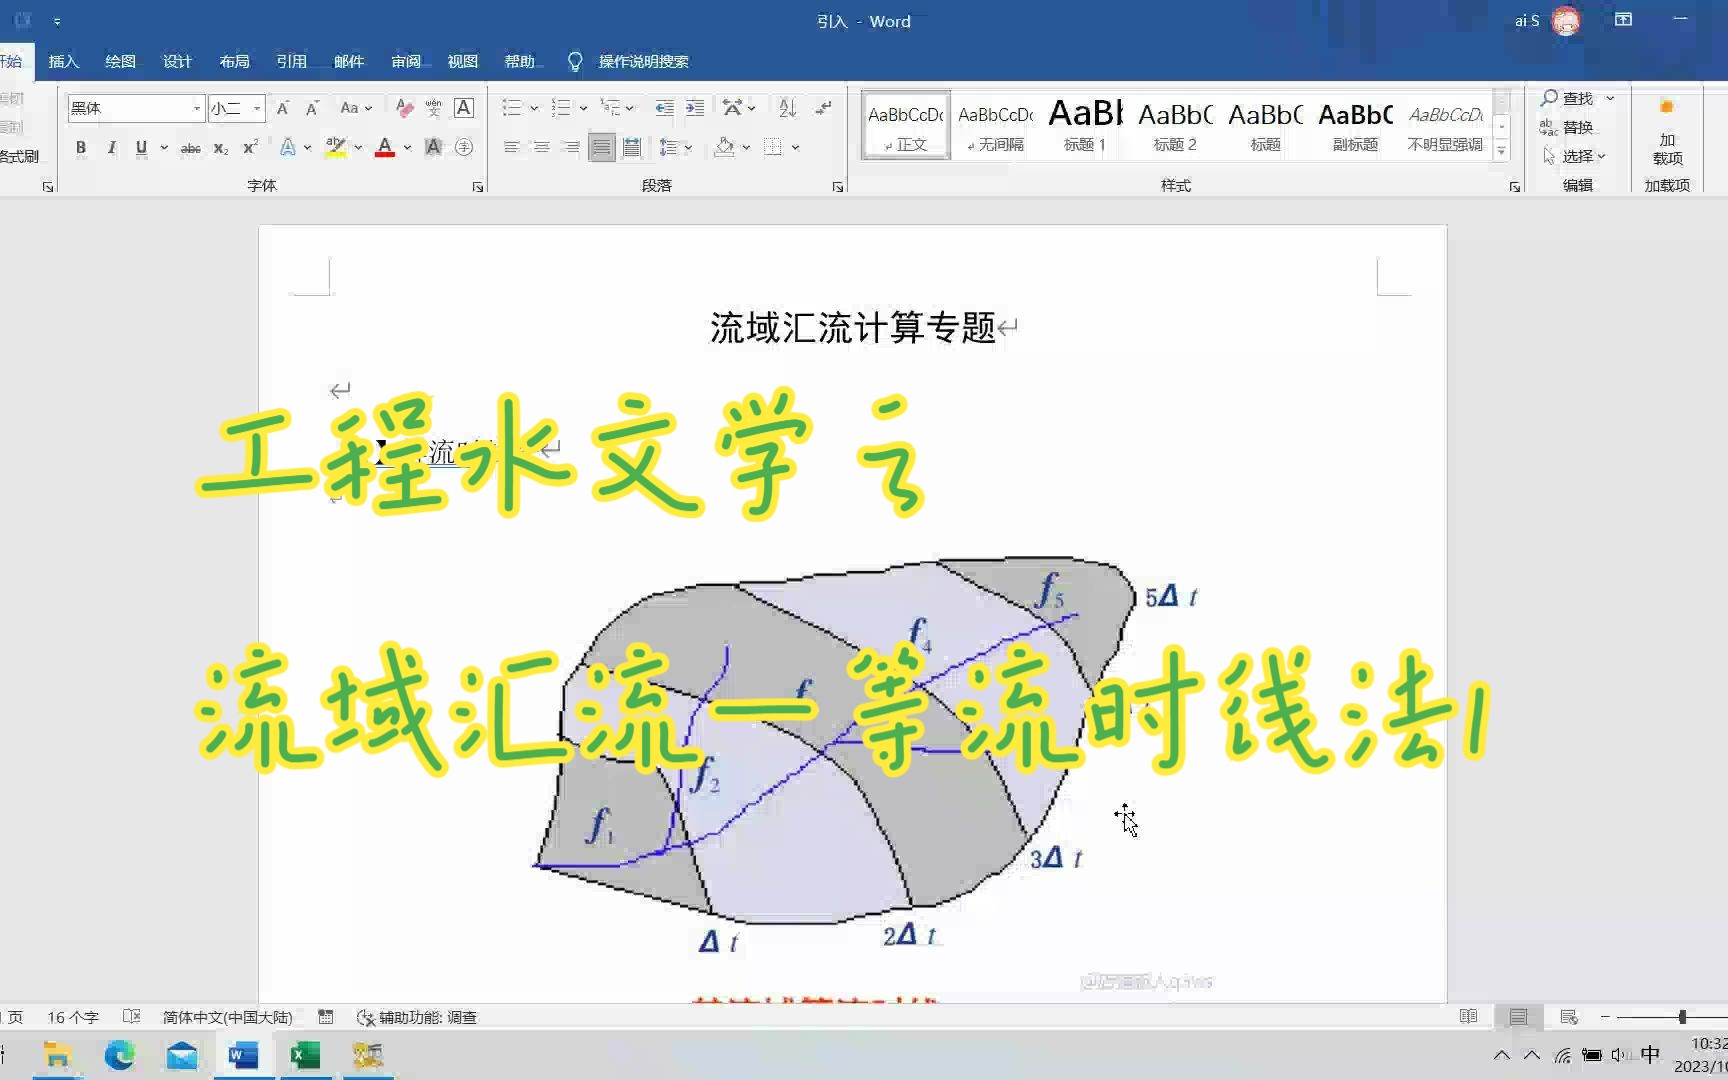The height and width of the screenshot is (1080, 1728).
Task: Toggle show/hide paragraph marks
Action: pos(823,108)
